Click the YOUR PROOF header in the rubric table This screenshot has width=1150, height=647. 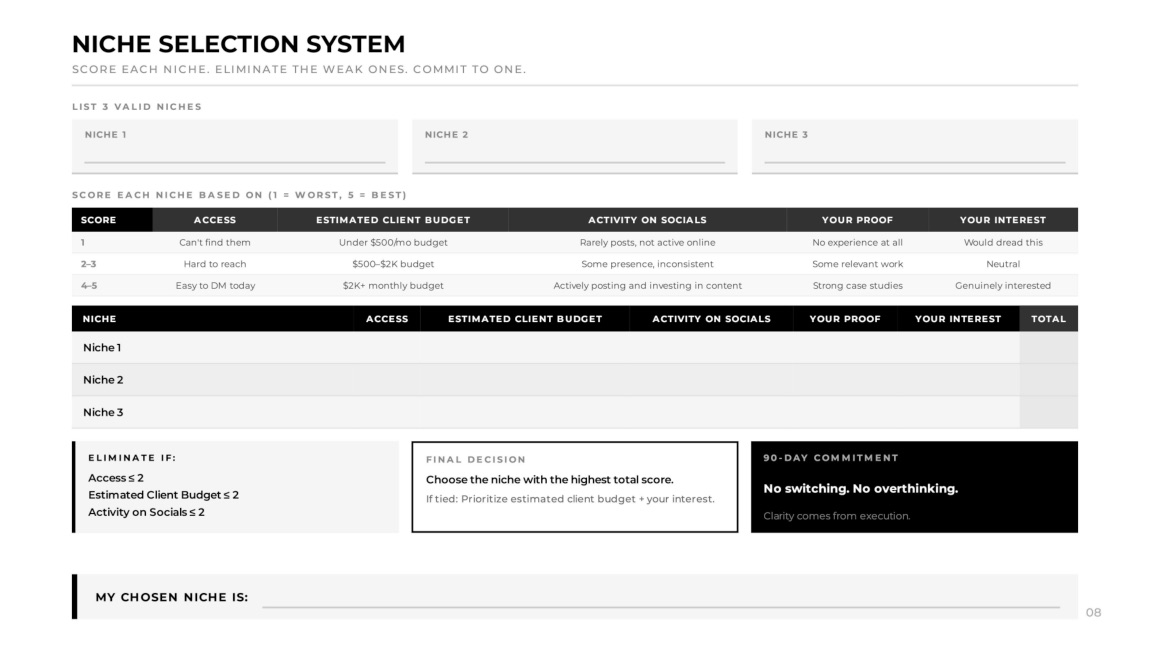(857, 220)
